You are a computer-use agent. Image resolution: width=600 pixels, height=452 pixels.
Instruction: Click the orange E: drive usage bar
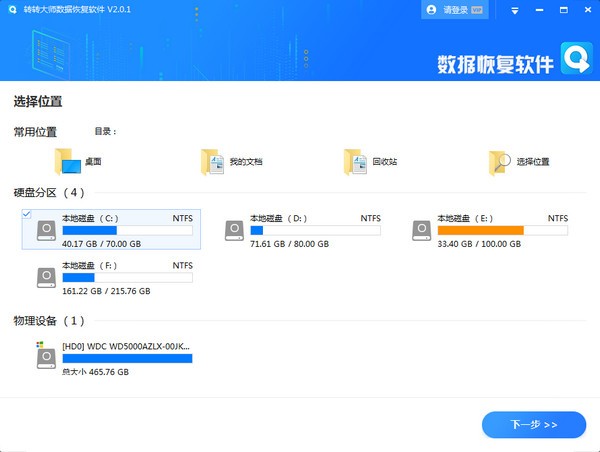coord(480,230)
